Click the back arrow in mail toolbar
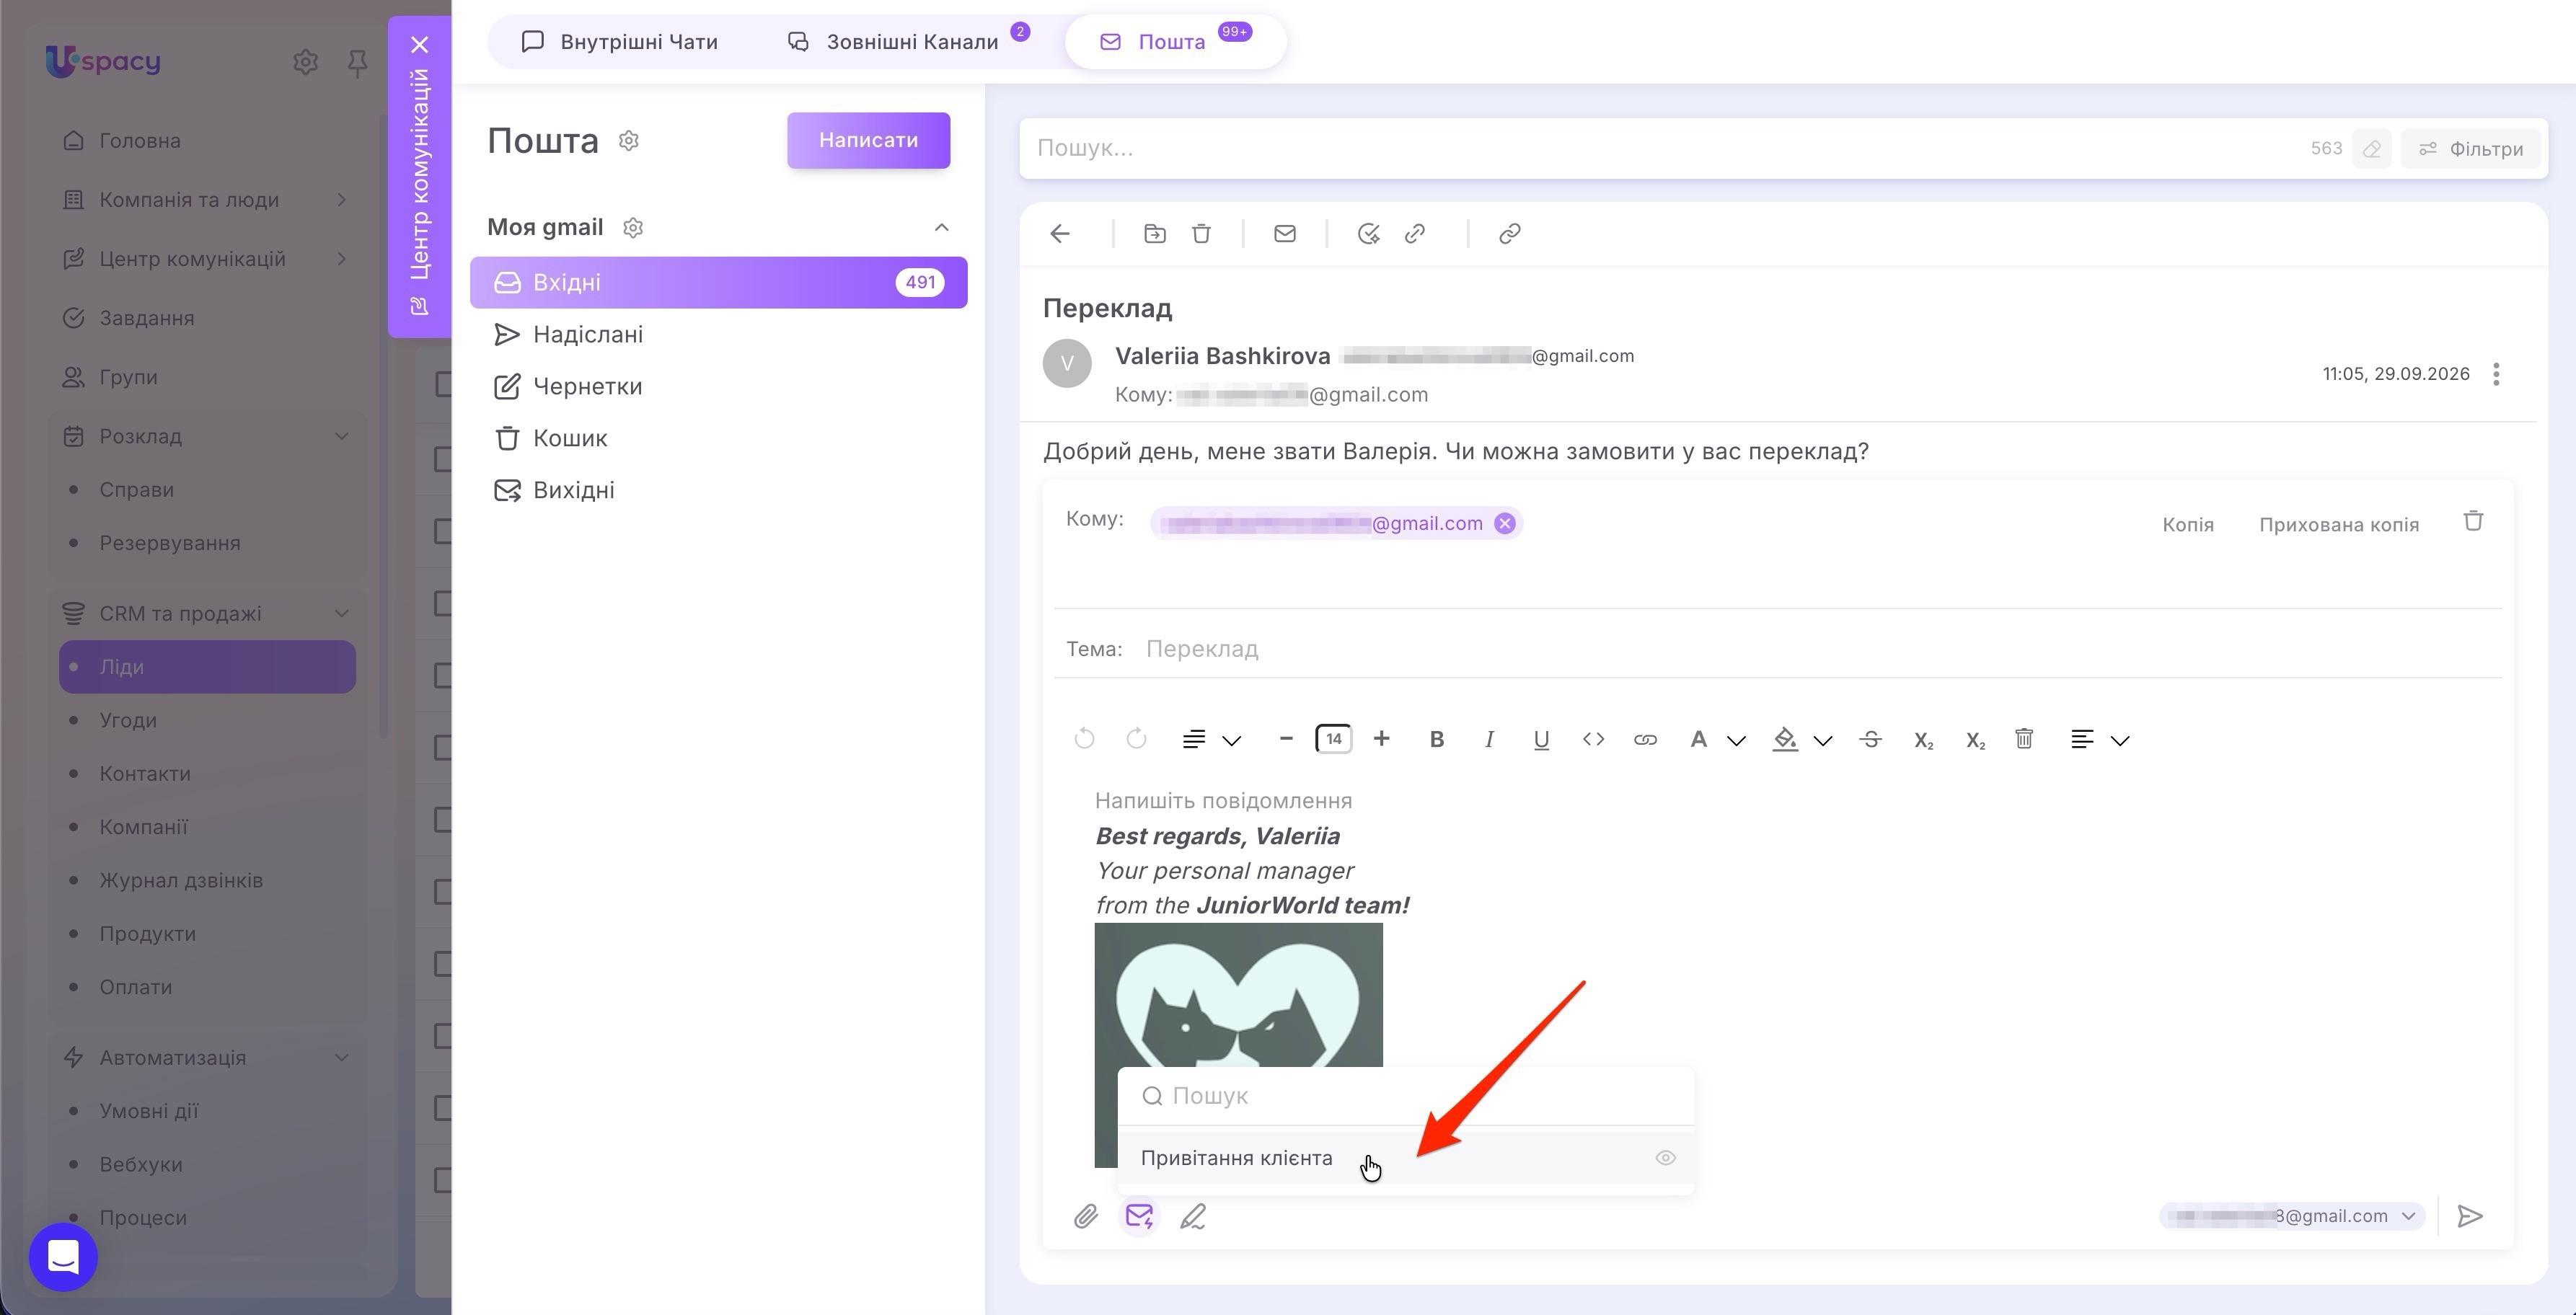 coord(1060,234)
